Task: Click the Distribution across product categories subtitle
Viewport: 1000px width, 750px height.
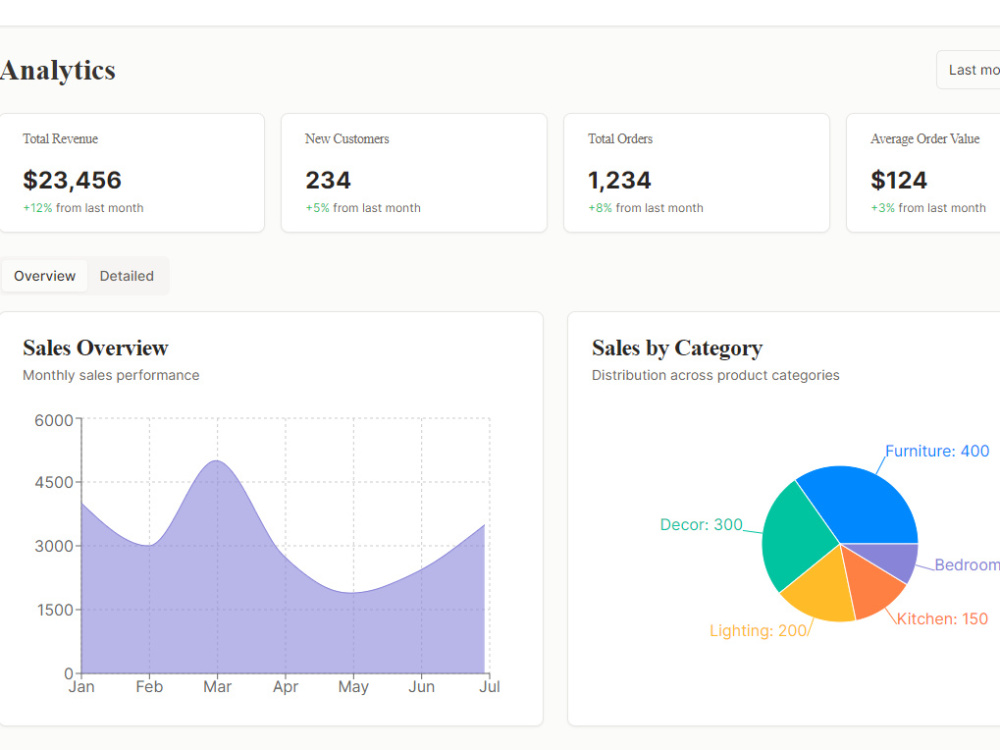Action: point(716,375)
